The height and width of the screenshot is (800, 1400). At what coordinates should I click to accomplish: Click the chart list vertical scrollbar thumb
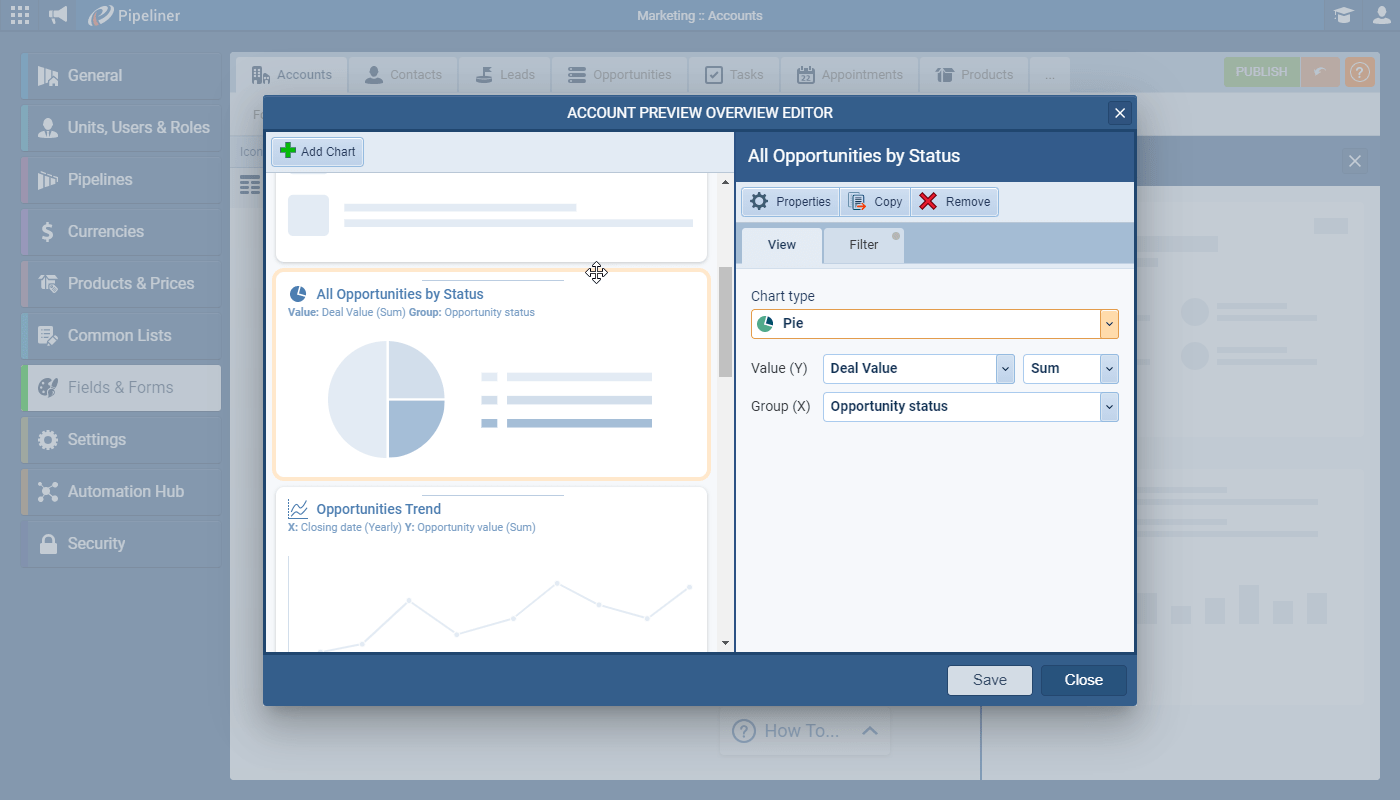725,320
